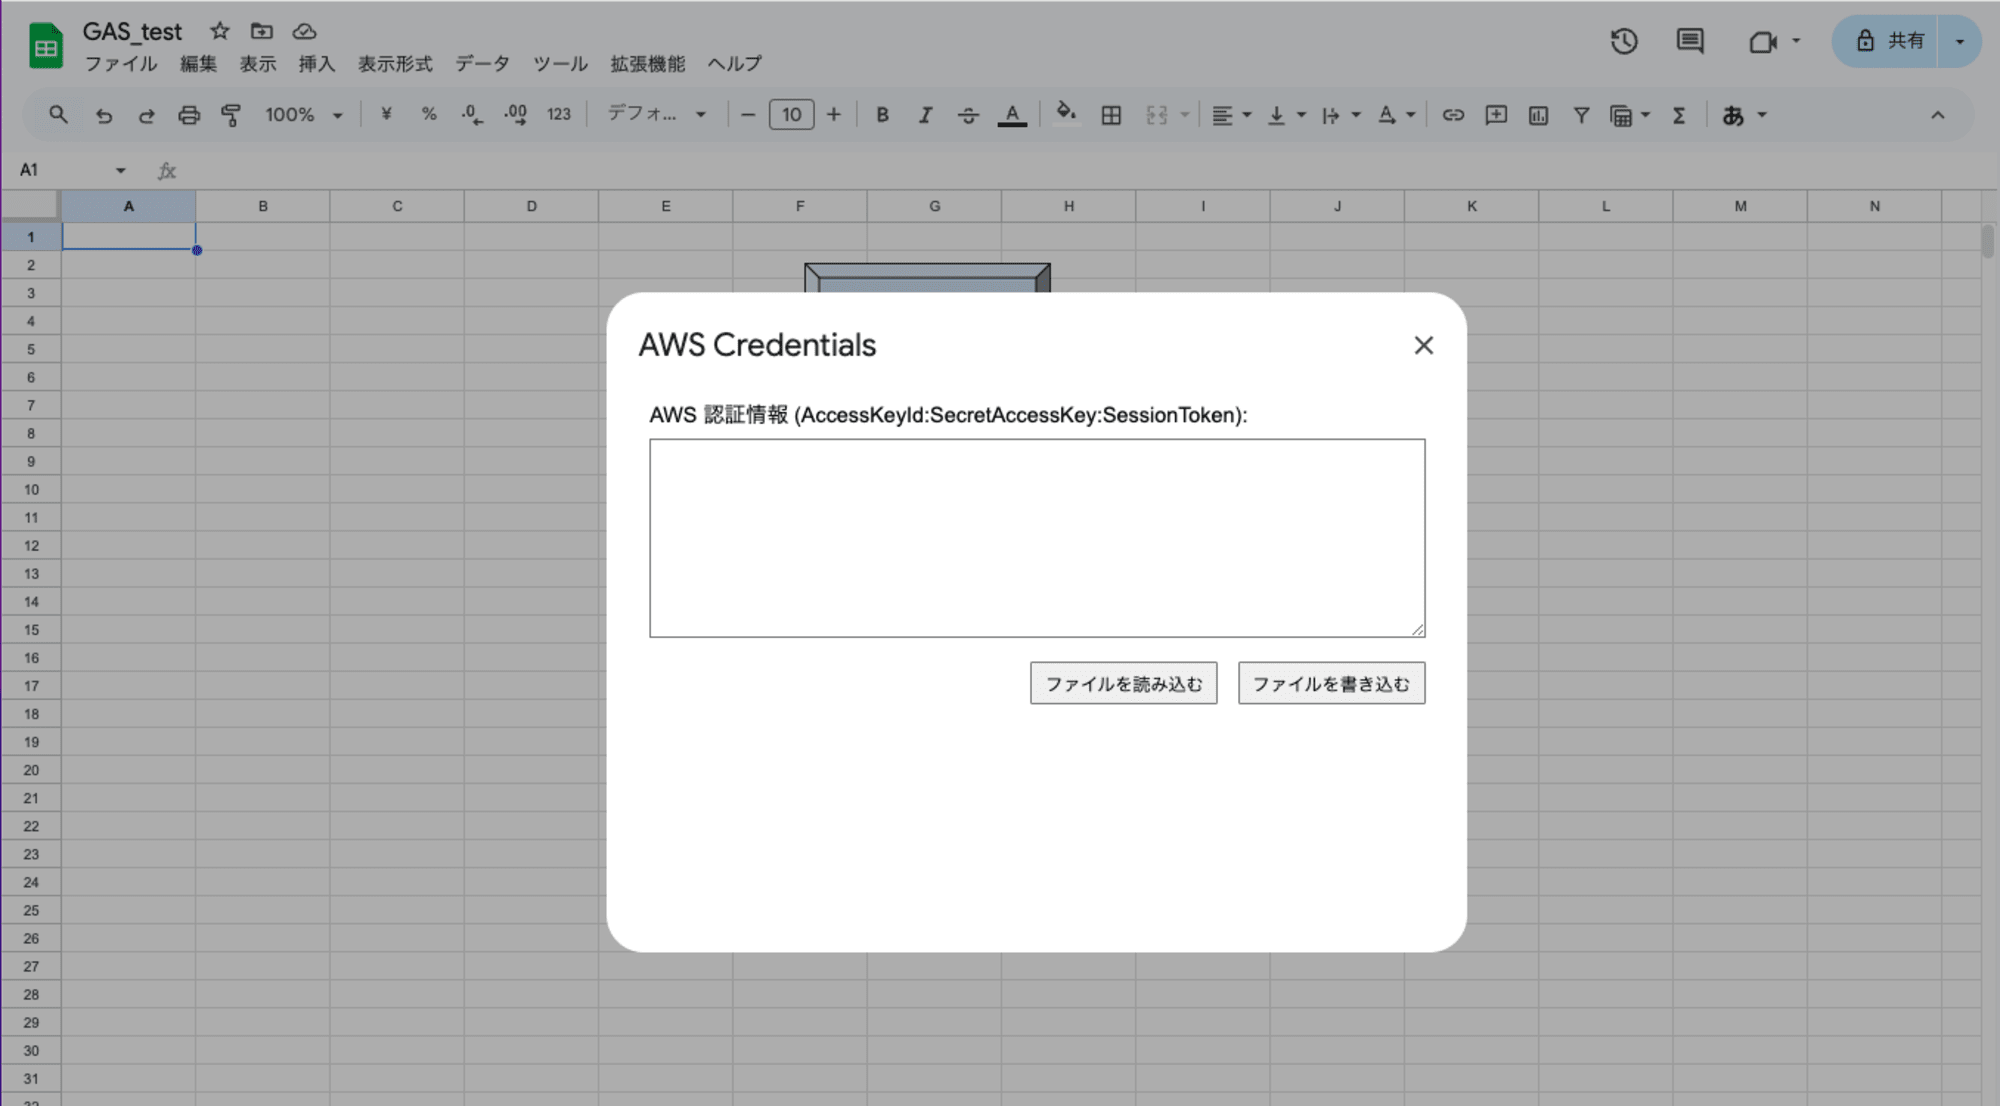This screenshot has width=2000, height=1106.
Task: Increase the font size
Action: point(834,115)
